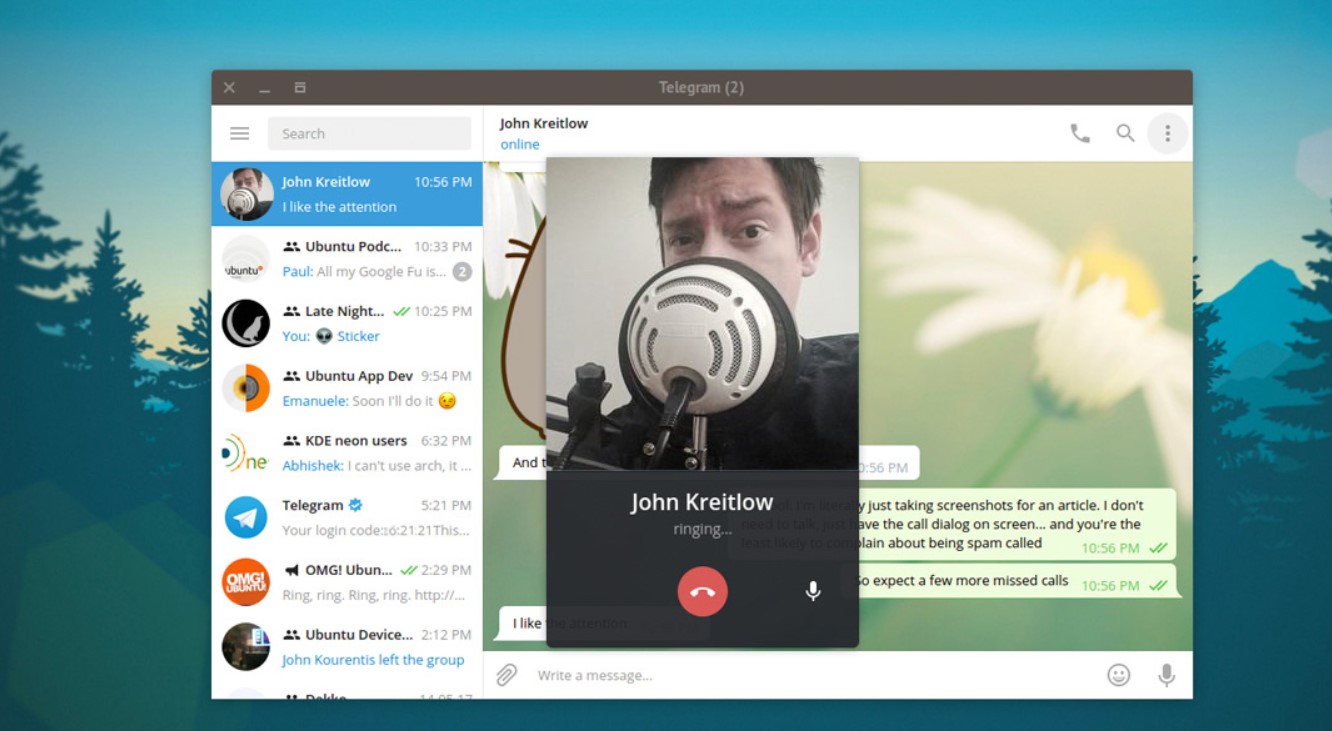This screenshot has width=1332, height=731.
Task: Click the KDE neon users avatar
Action: point(246,453)
